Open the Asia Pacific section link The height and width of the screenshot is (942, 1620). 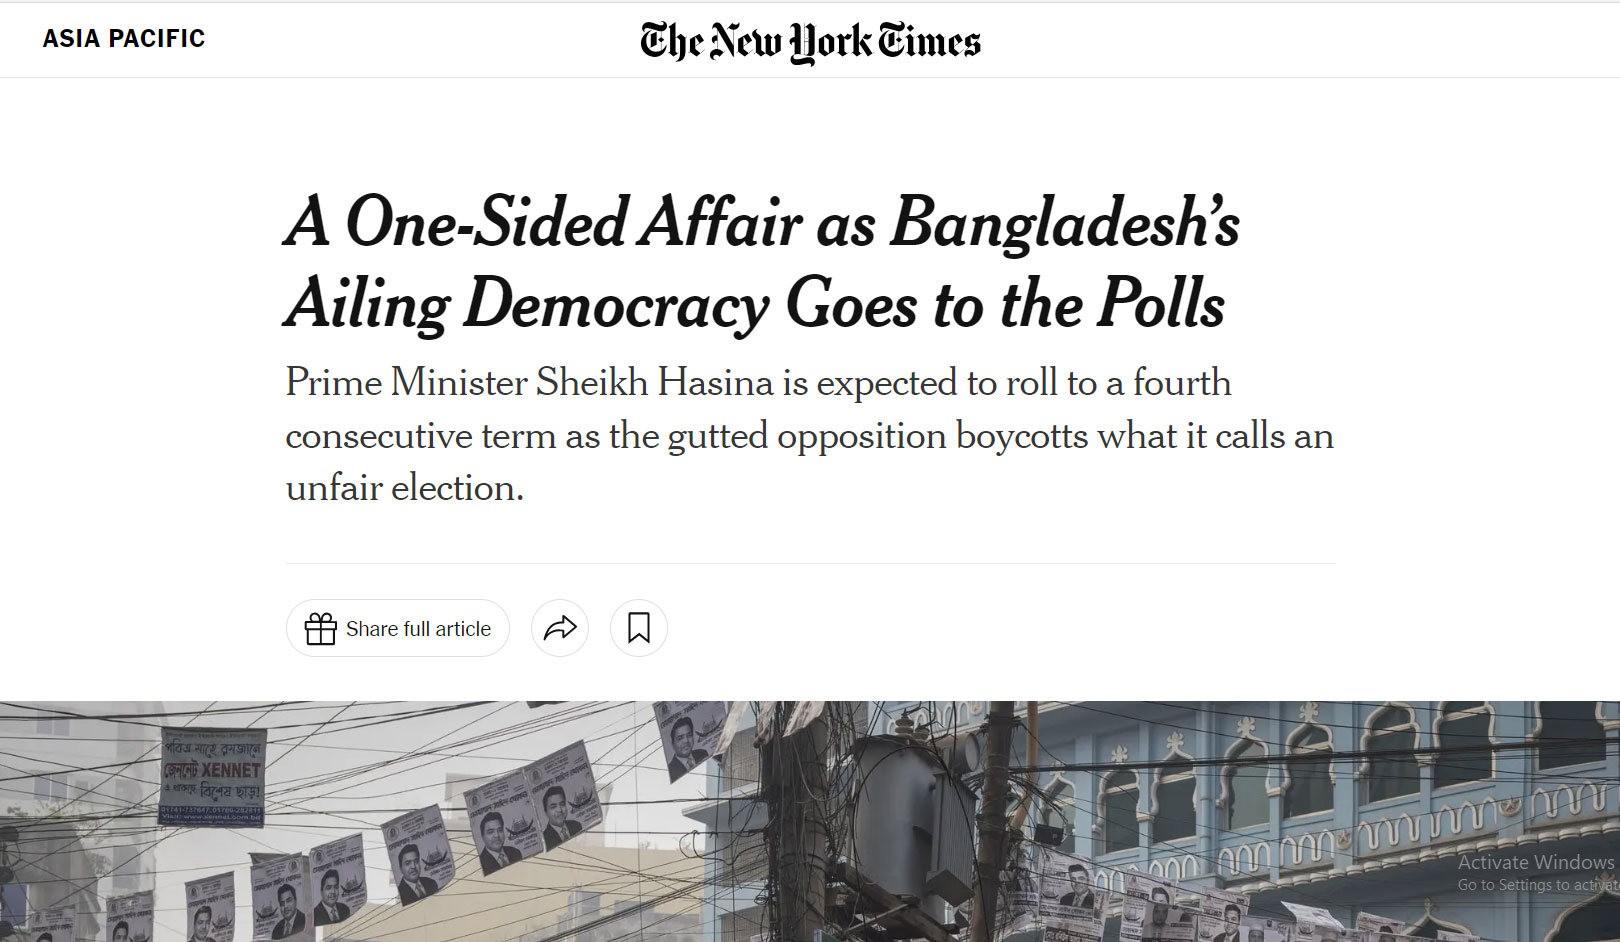point(124,39)
